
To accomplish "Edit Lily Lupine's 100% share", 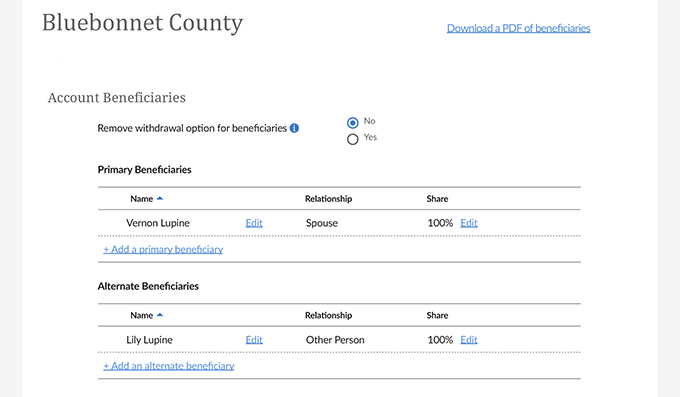I will pyautogui.click(x=469, y=340).
